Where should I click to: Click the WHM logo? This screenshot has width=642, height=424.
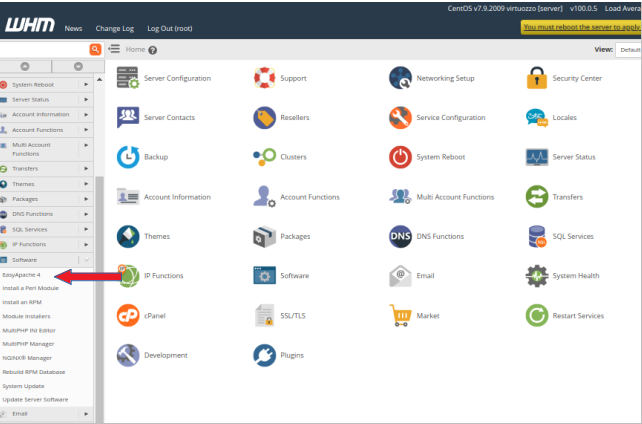pos(29,25)
